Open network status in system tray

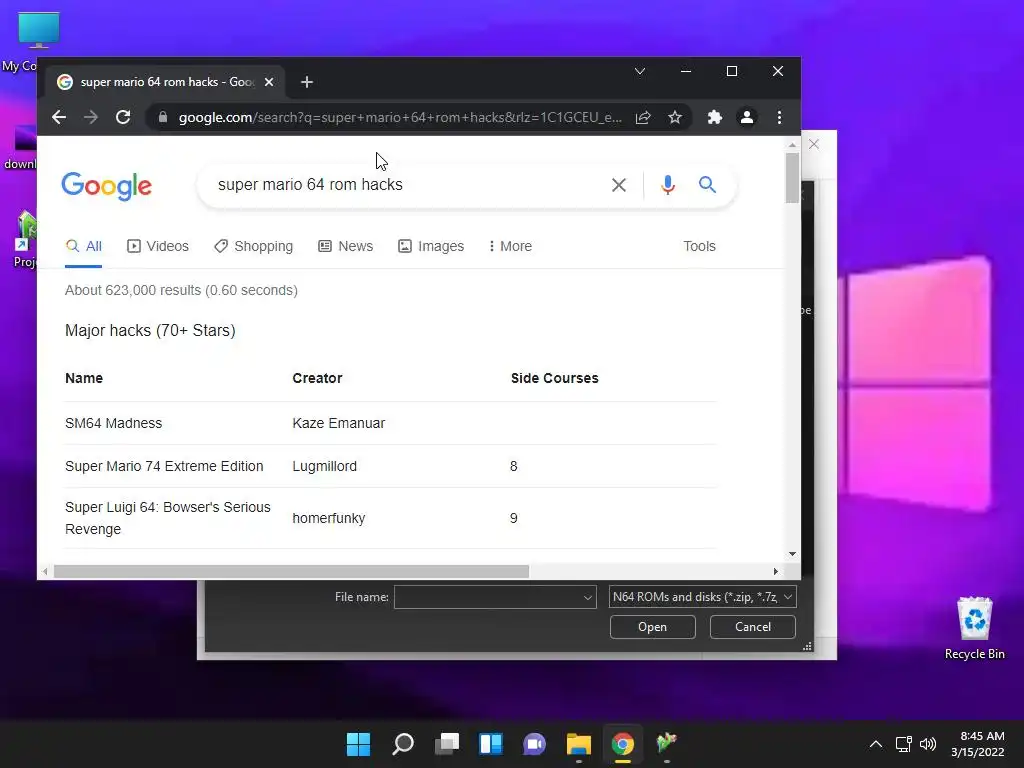pyautogui.click(x=904, y=744)
